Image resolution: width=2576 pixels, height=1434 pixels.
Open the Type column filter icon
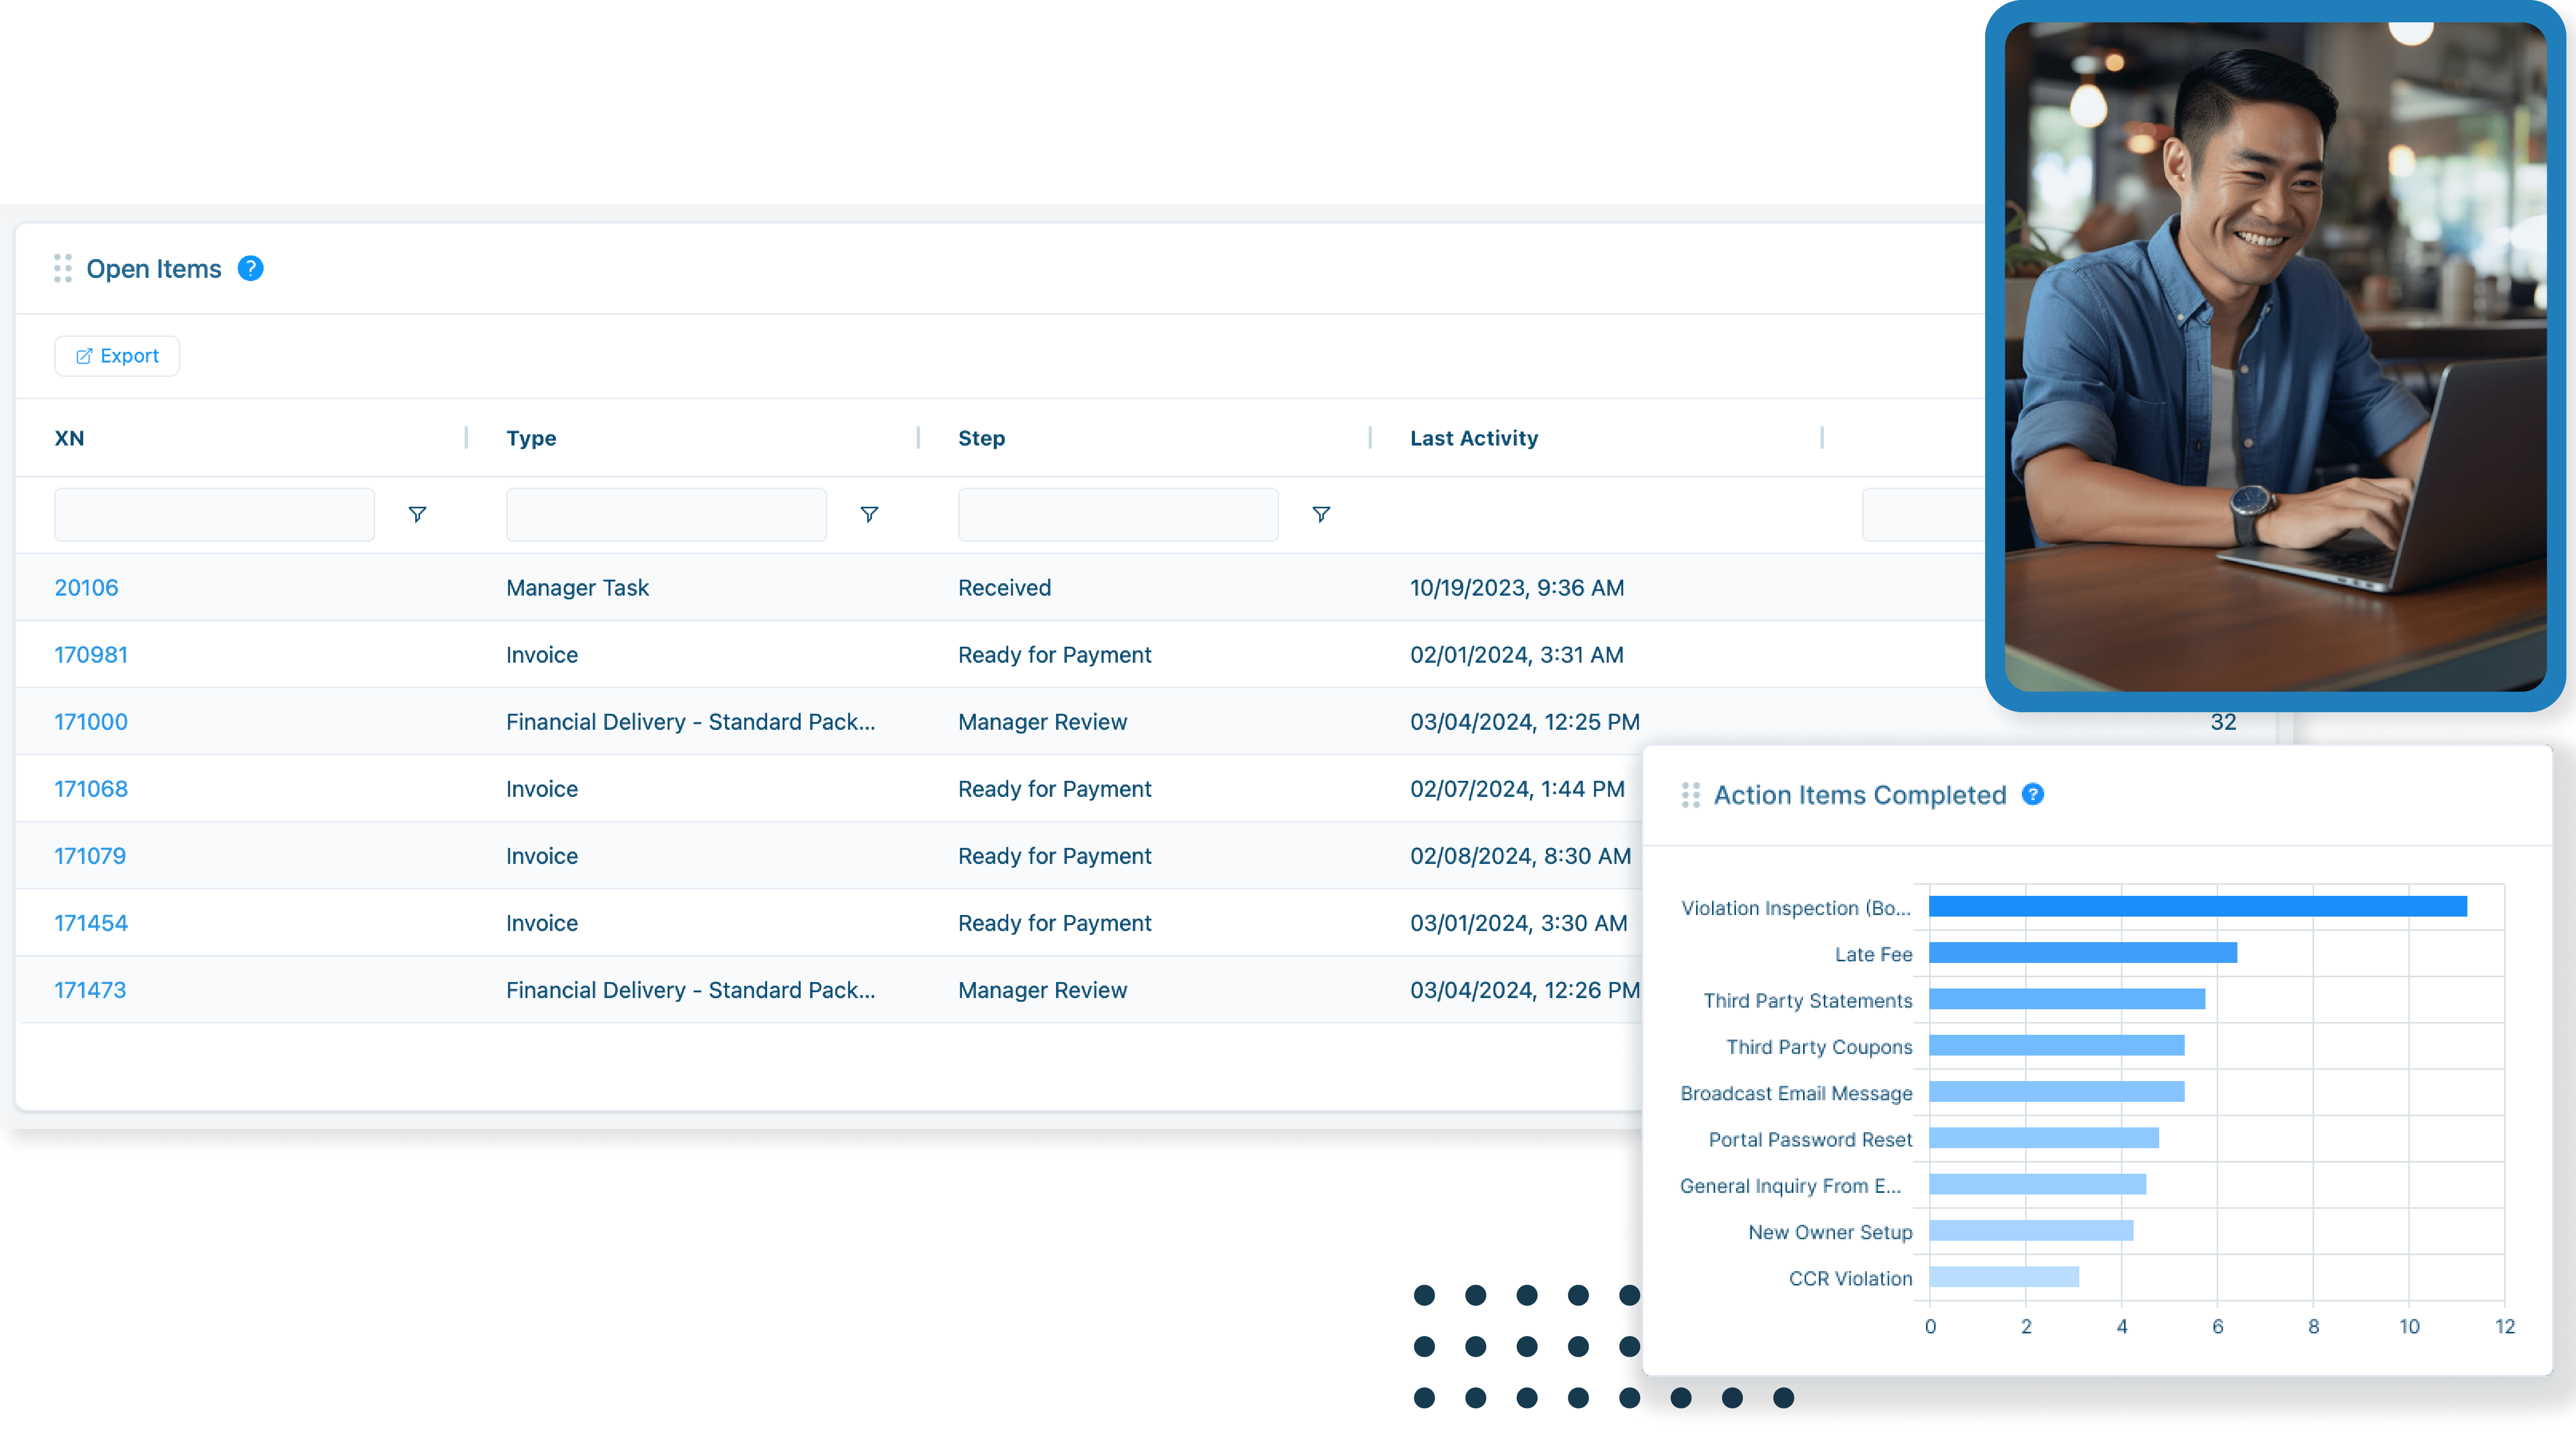[869, 514]
